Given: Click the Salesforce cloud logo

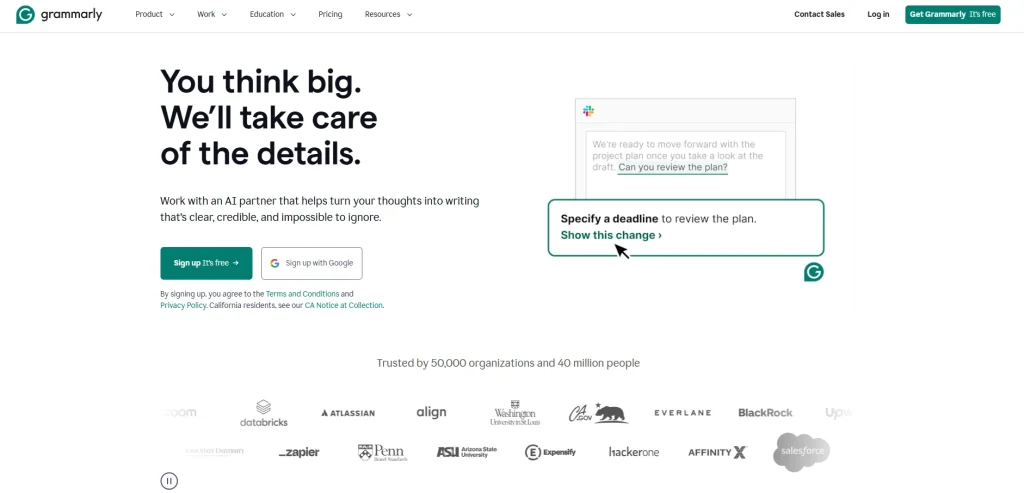Looking at the screenshot, I should click(x=801, y=452).
